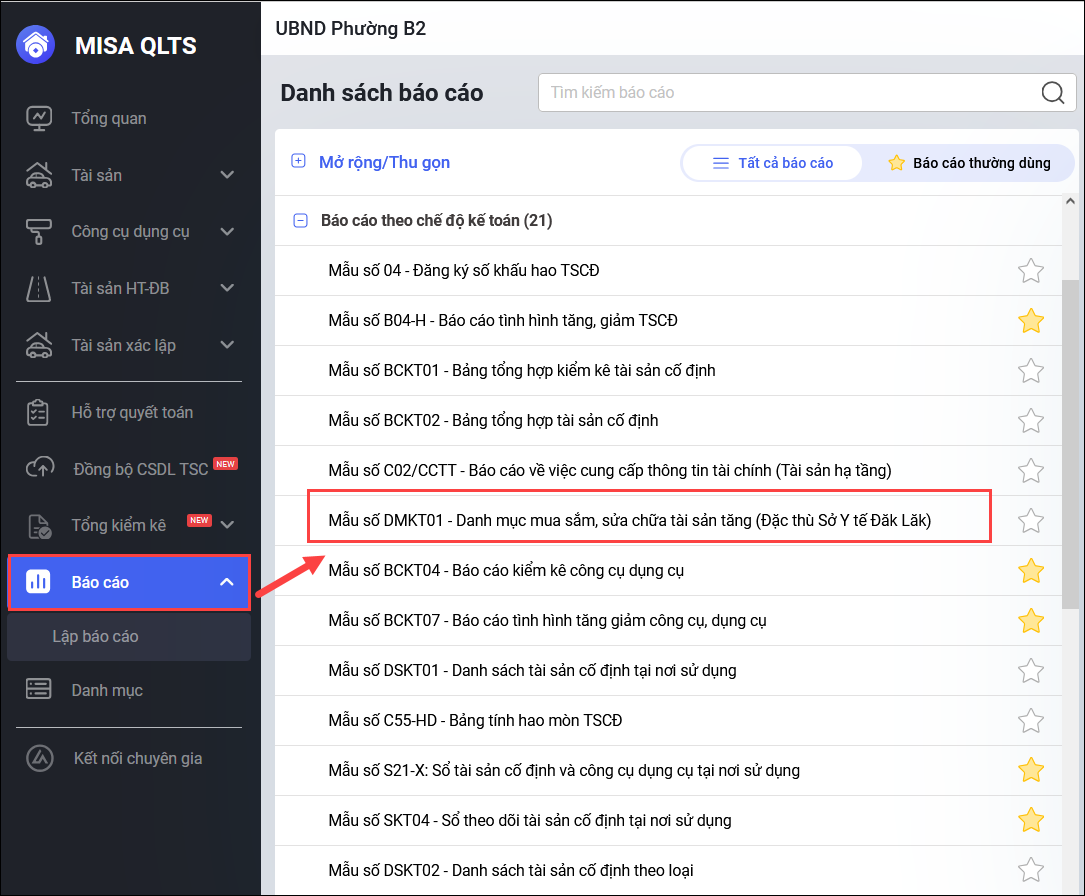
Task: Star the Mẫu số DMKT01 report
Action: [1030, 520]
